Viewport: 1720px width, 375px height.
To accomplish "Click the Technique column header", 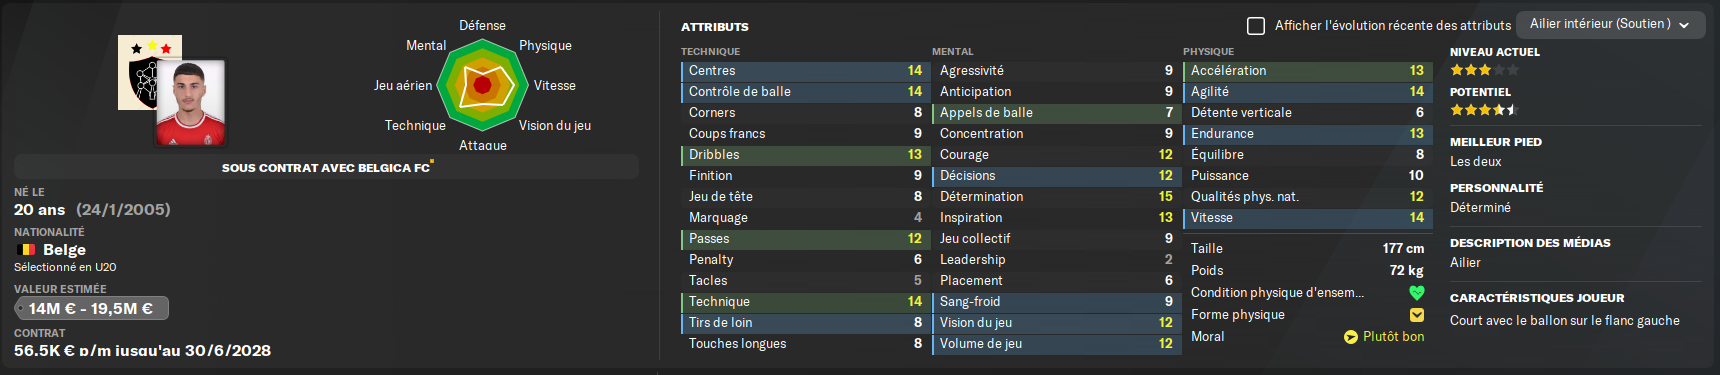I will (x=711, y=51).
